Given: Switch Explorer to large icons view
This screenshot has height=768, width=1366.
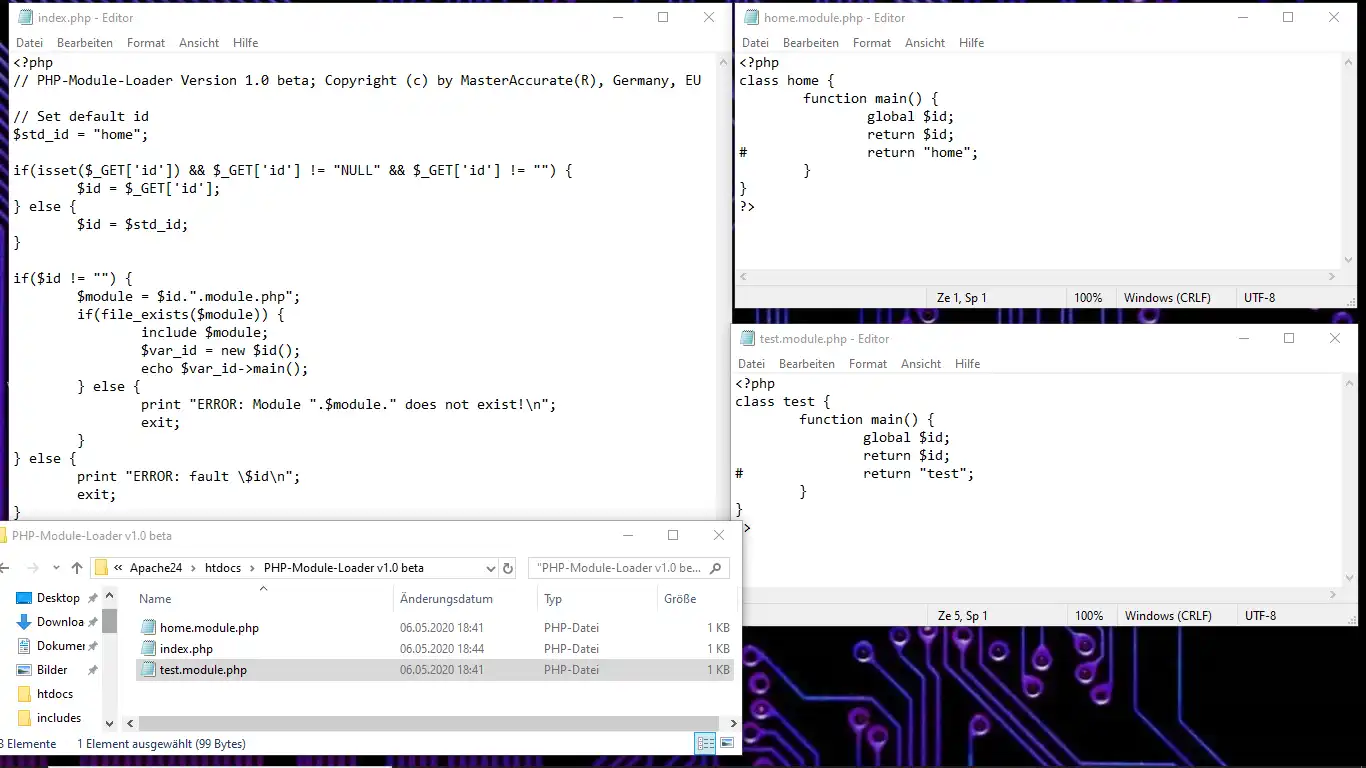Looking at the screenshot, I should point(727,743).
